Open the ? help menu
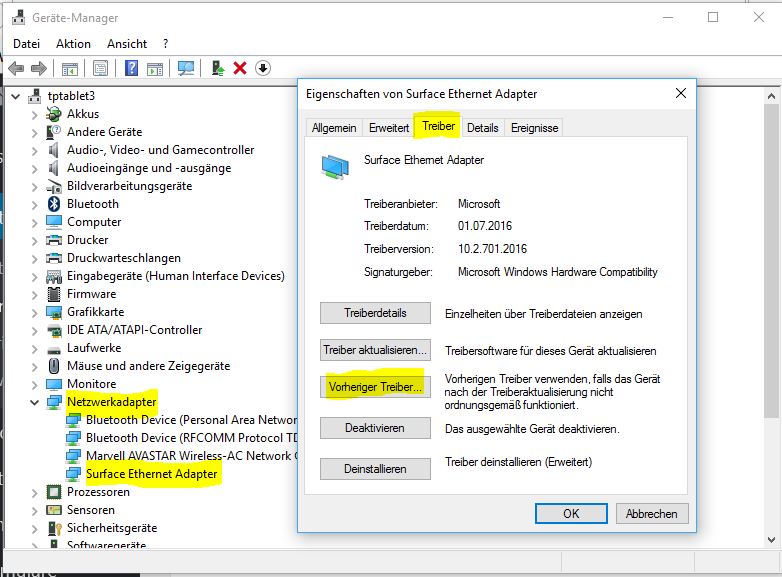The width and height of the screenshot is (782, 577). tap(166, 44)
